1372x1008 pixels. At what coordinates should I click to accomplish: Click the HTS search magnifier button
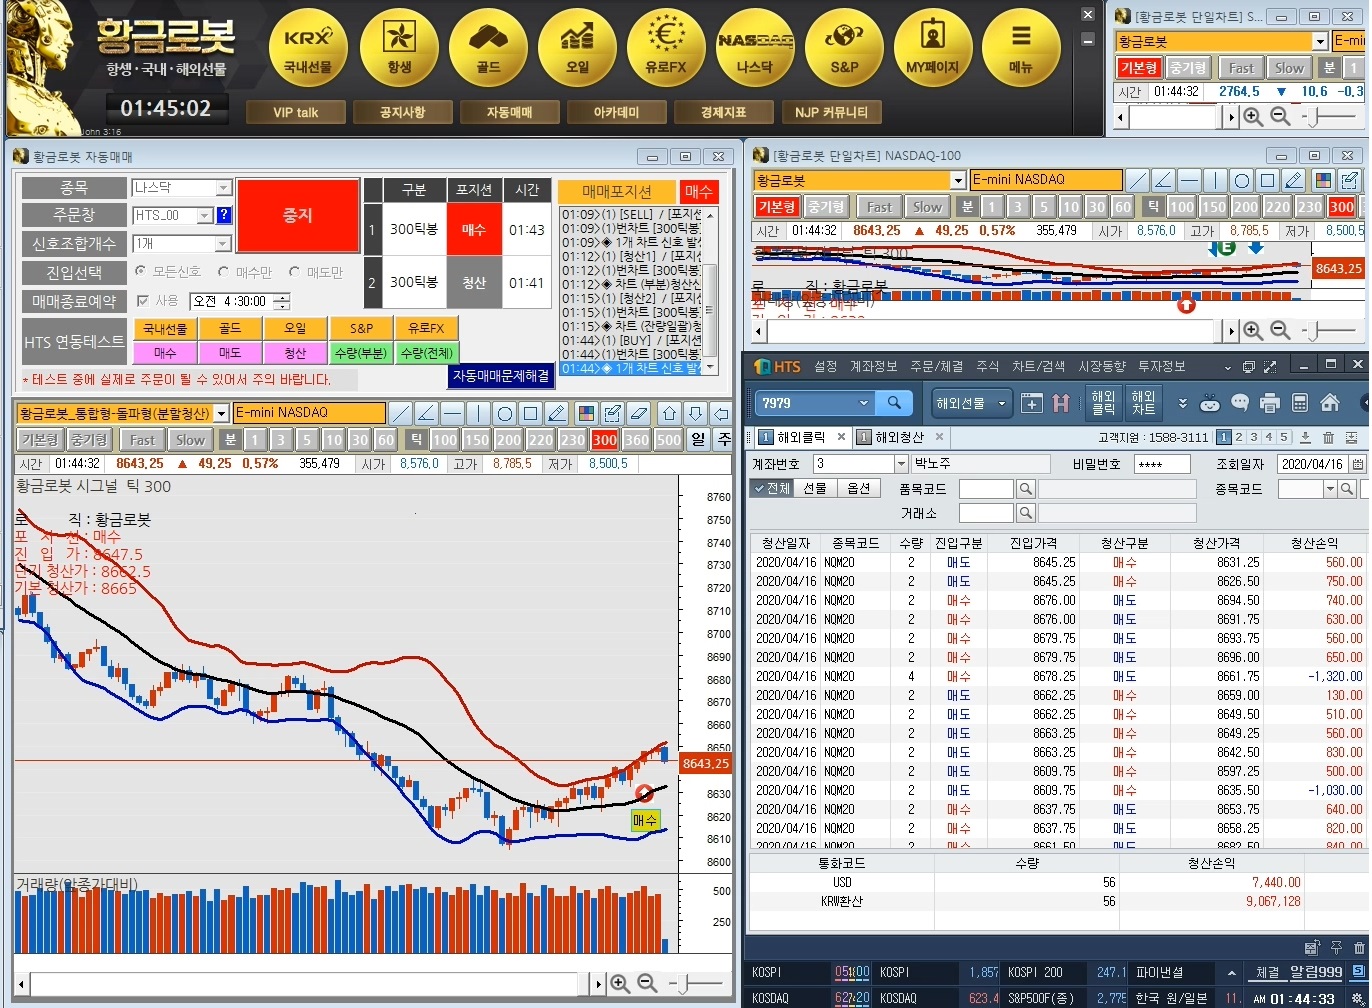click(893, 402)
